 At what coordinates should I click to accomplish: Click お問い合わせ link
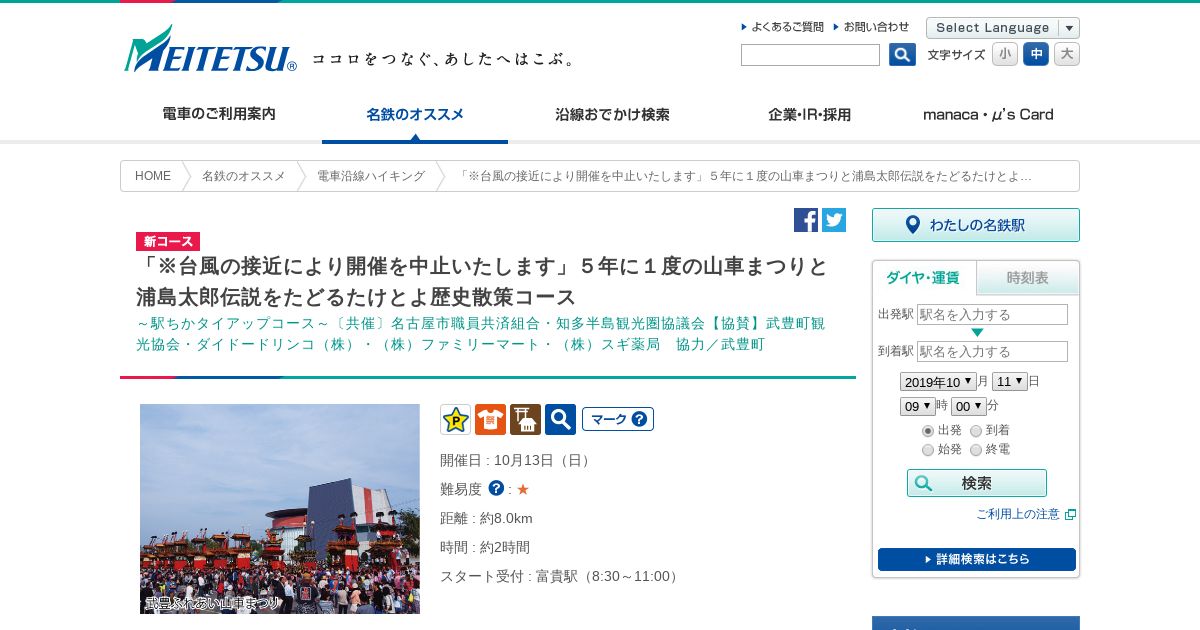[x=871, y=27]
